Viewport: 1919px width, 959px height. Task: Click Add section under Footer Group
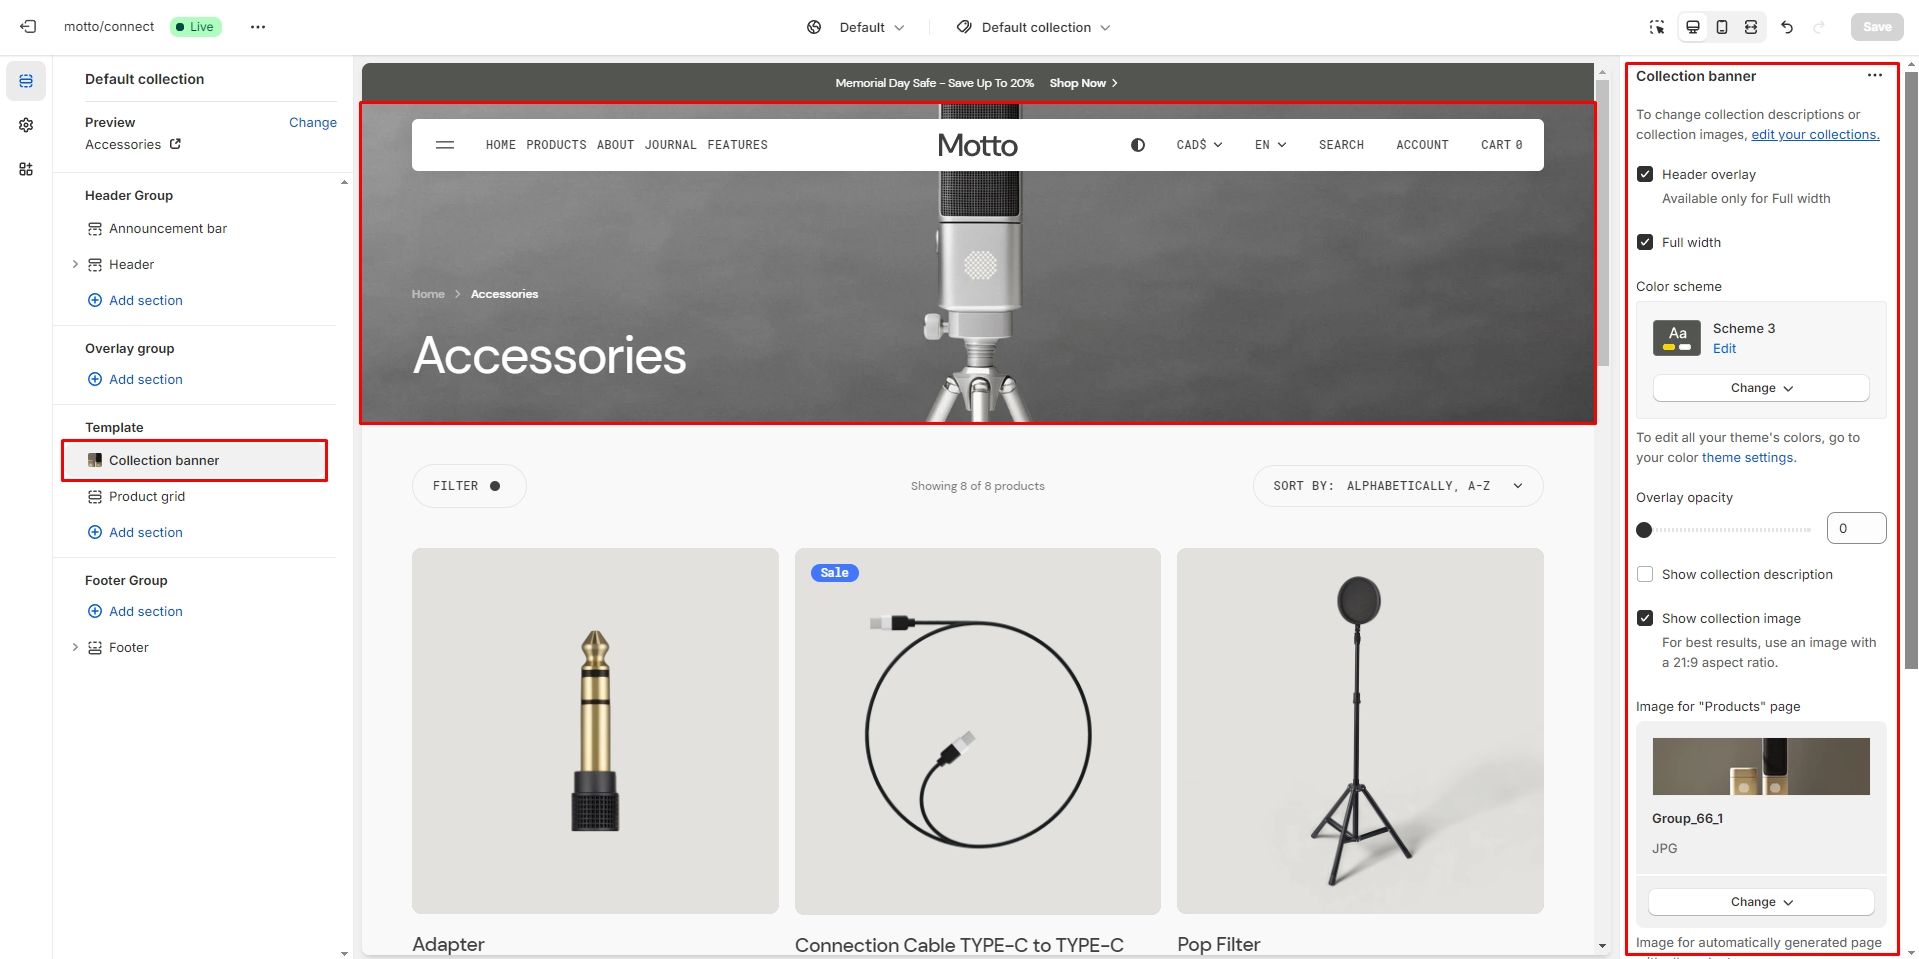click(x=145, y=611)
